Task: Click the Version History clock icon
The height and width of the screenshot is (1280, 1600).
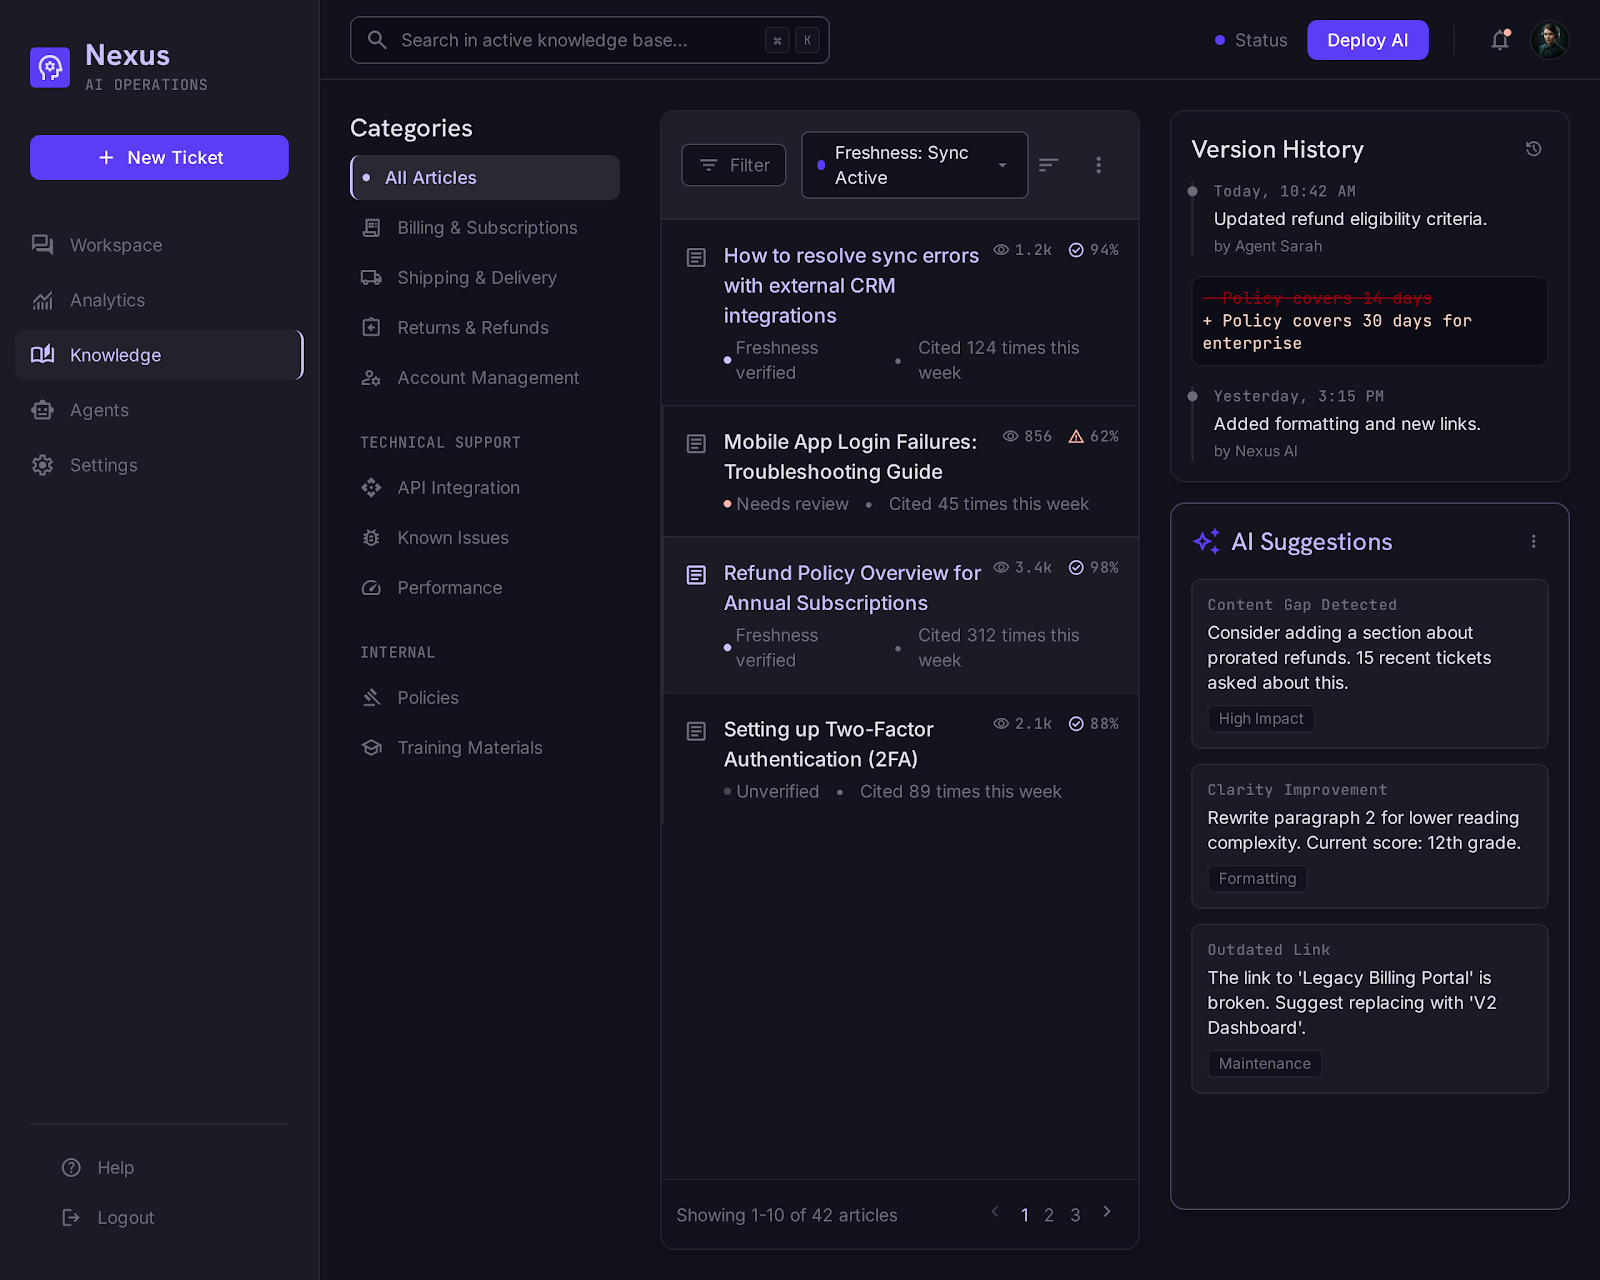Action: (x=1533, y=149)
